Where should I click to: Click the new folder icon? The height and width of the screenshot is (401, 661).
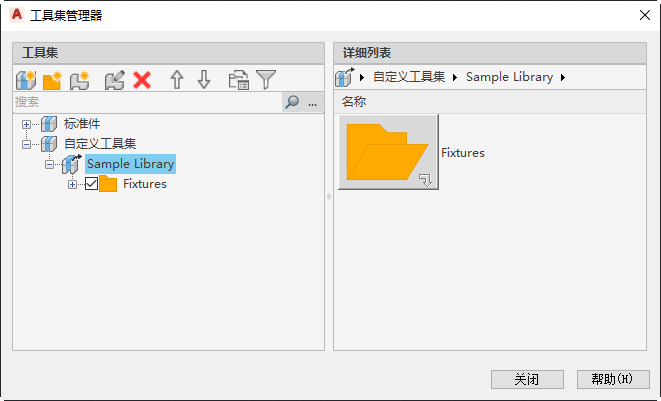point(52,80)
